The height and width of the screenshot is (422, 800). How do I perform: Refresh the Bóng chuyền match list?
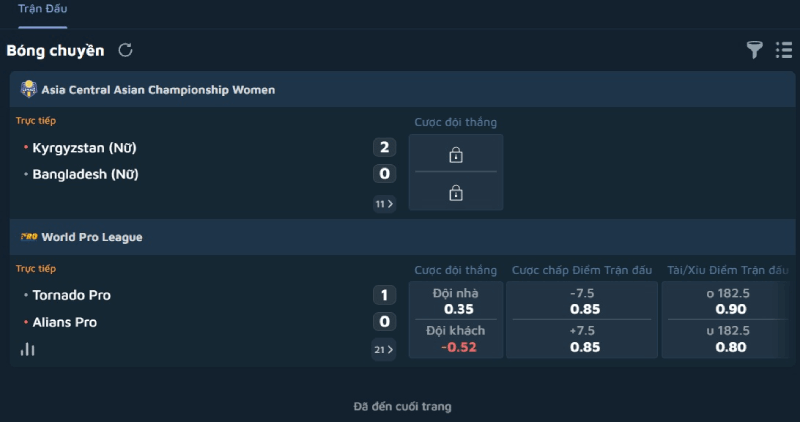coord(126,50)
